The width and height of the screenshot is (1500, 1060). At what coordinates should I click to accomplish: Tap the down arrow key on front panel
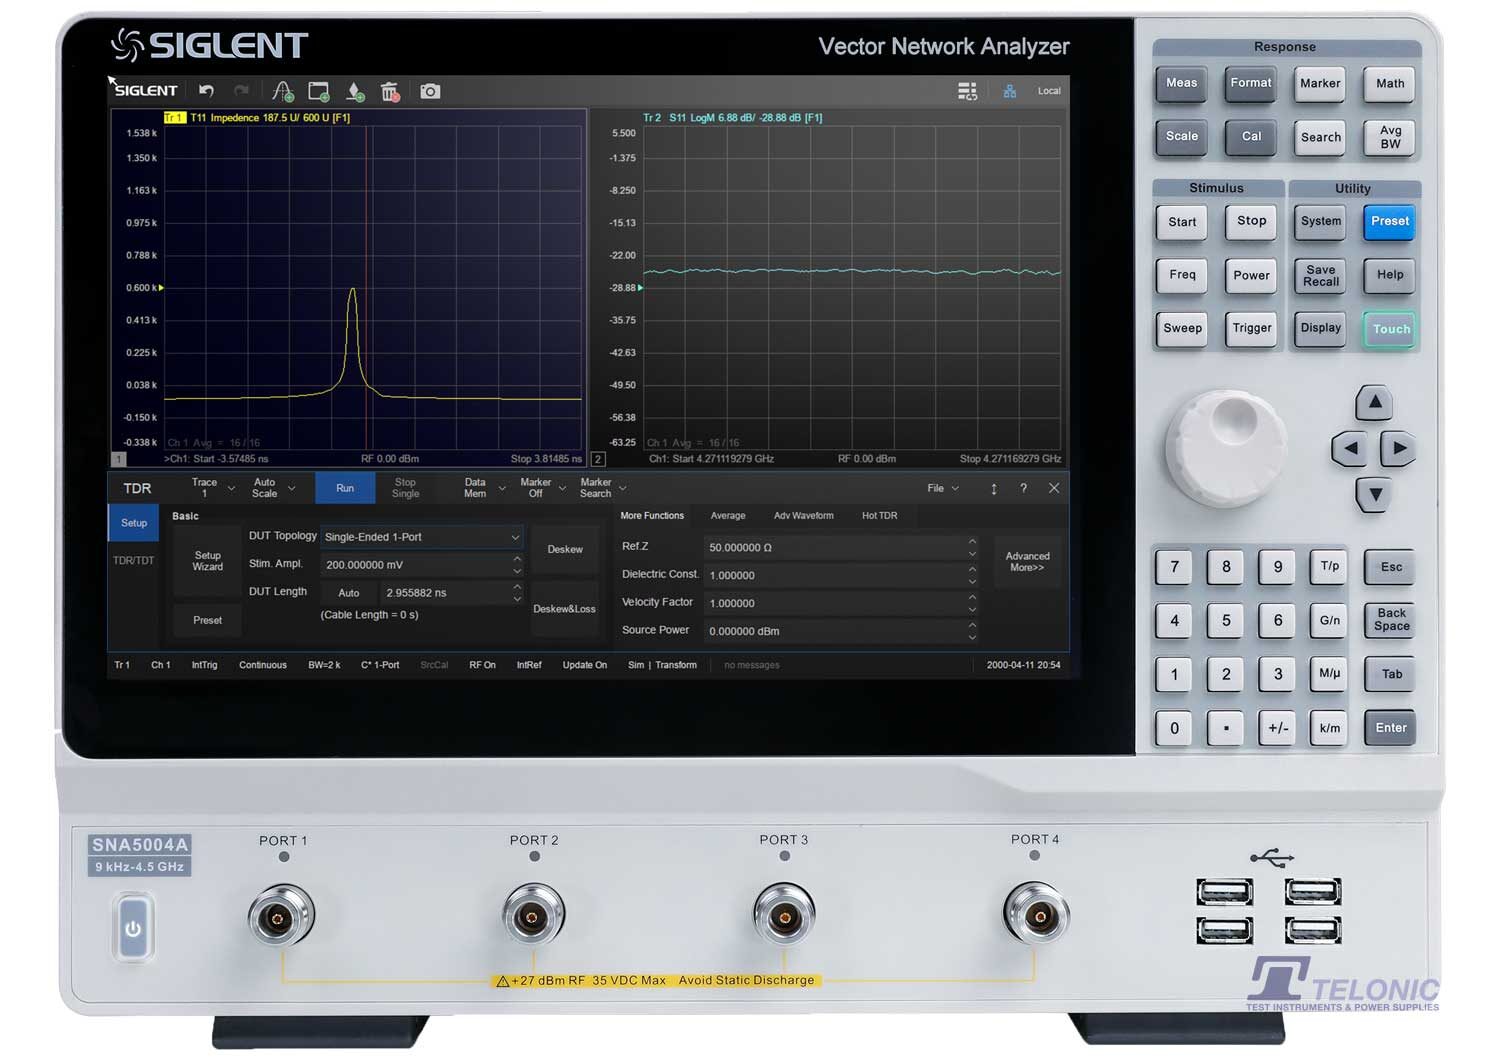(1375, 494)
